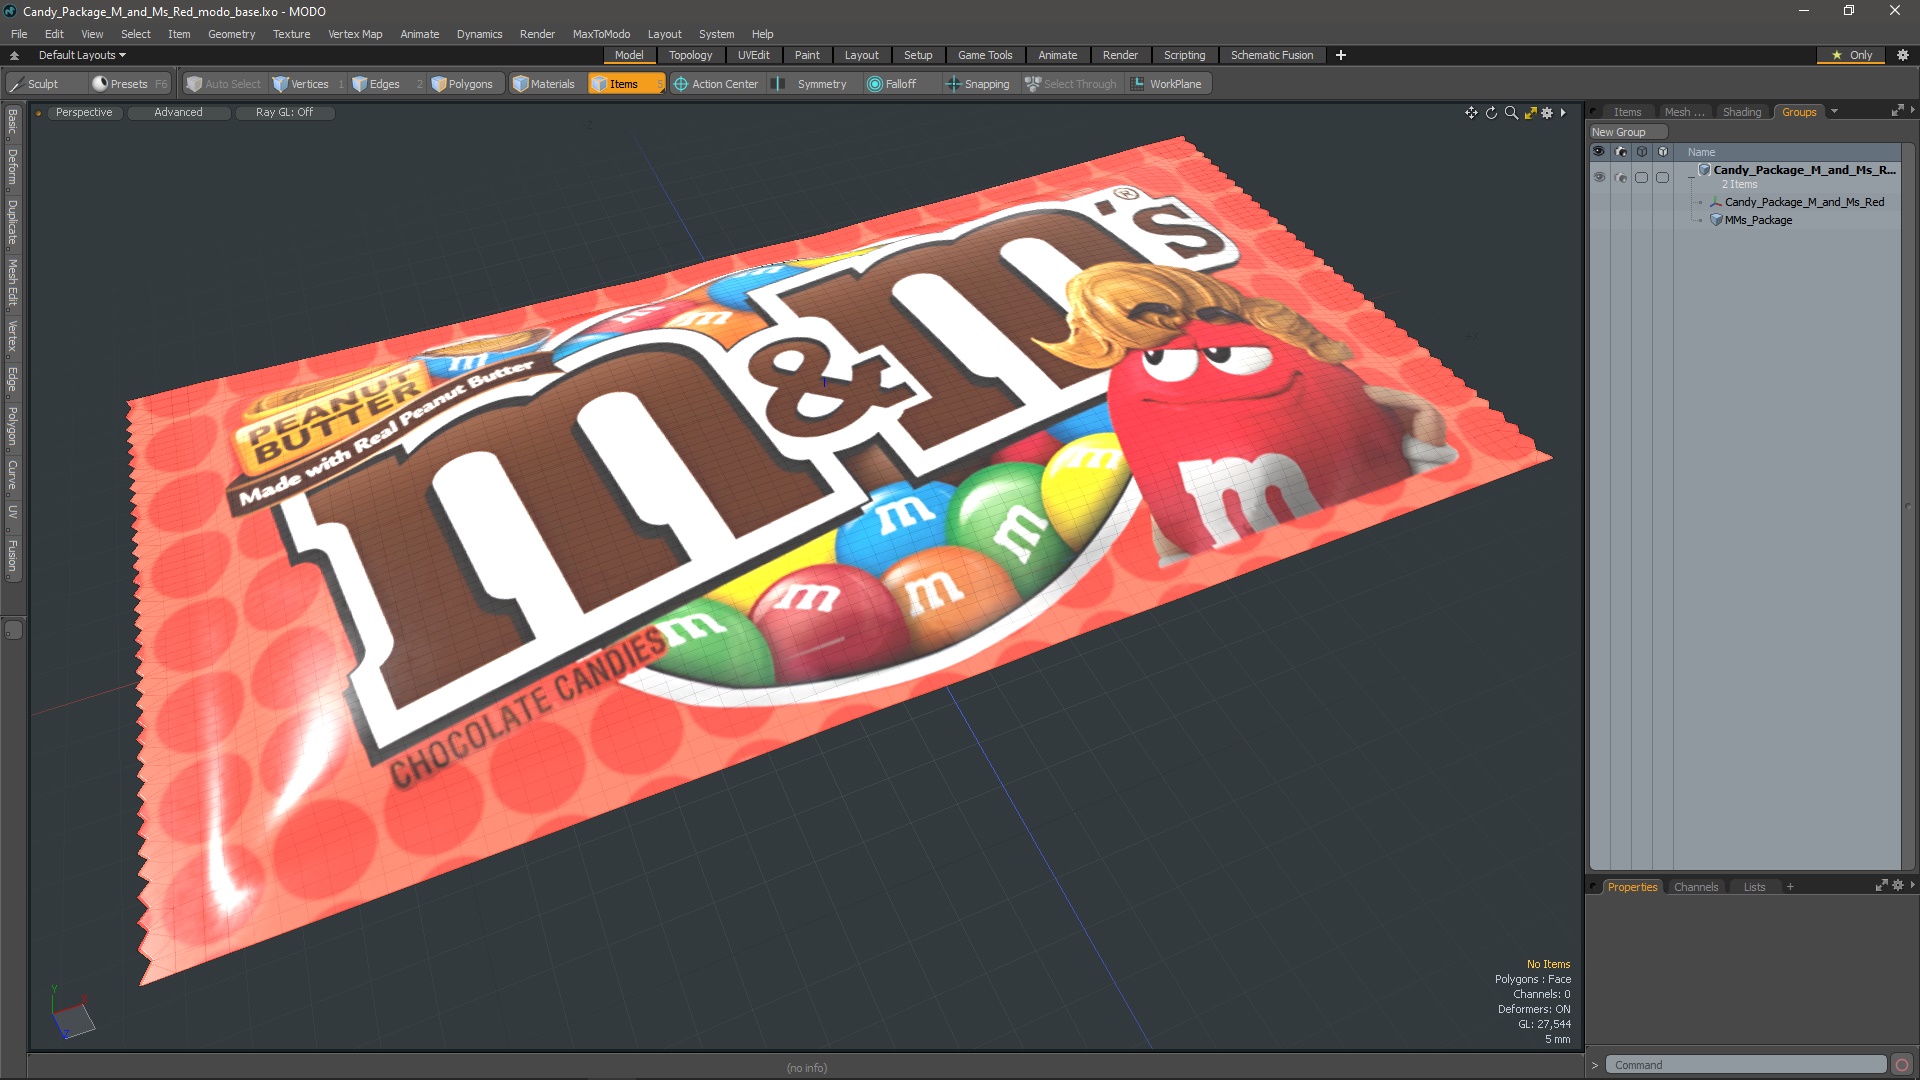Open viewport settings gear
The width and height of the screenshot is (1920, 1080).
1547,113
